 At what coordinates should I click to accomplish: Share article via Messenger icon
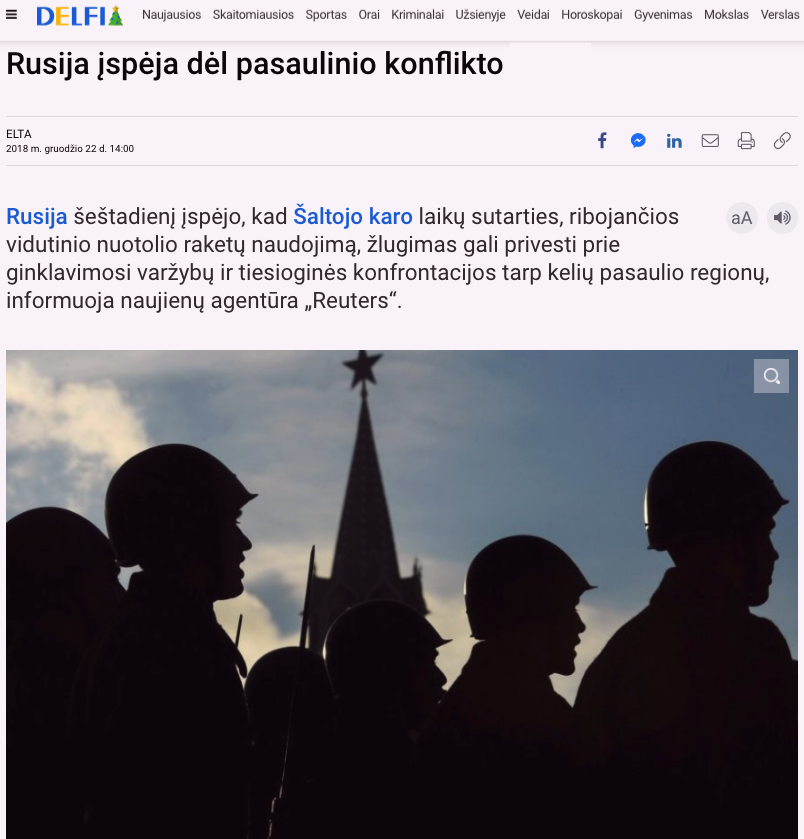point(638,141)
